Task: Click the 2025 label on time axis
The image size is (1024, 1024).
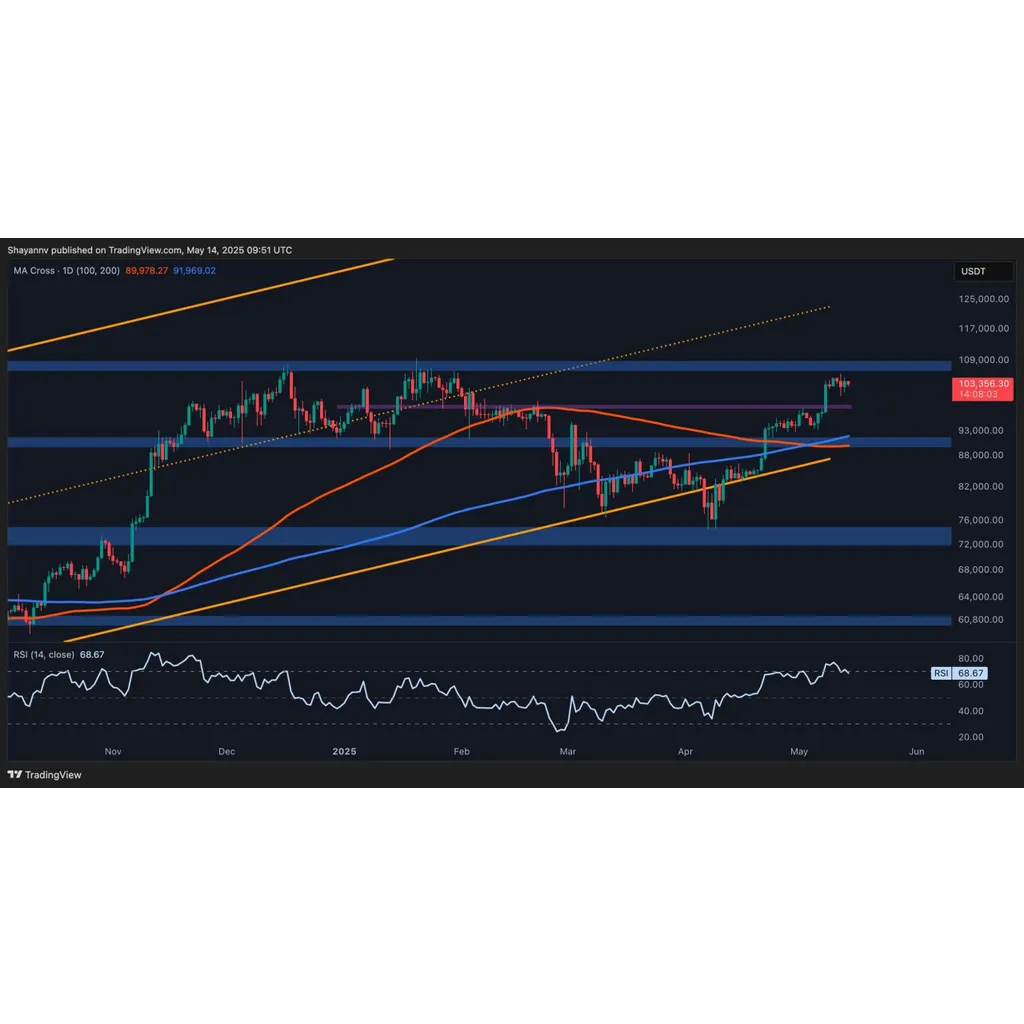Action: pyautogui.click(x=344, y=752)
